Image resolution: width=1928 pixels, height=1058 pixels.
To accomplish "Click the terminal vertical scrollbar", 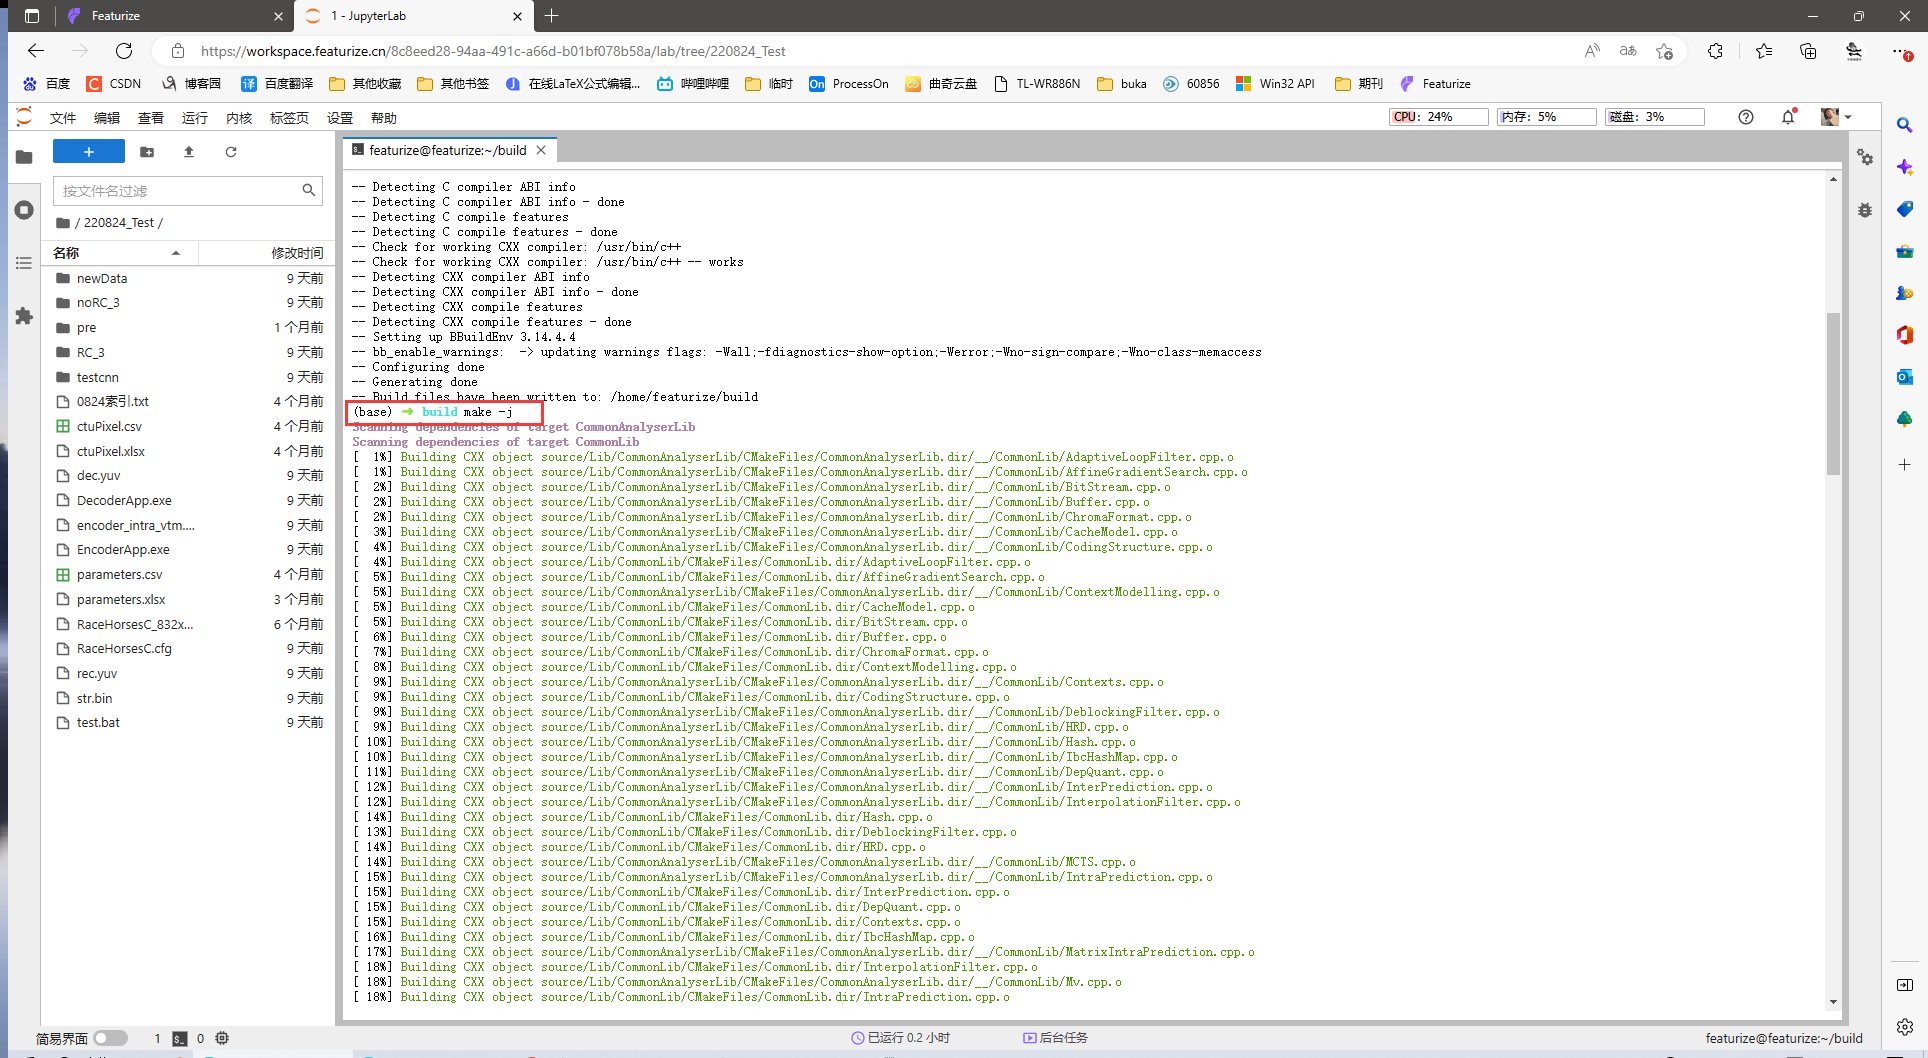I will click(1833, 394).
